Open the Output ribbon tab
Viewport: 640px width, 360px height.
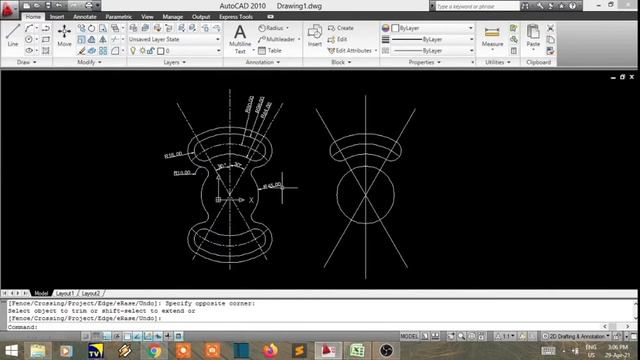point(201,17)
